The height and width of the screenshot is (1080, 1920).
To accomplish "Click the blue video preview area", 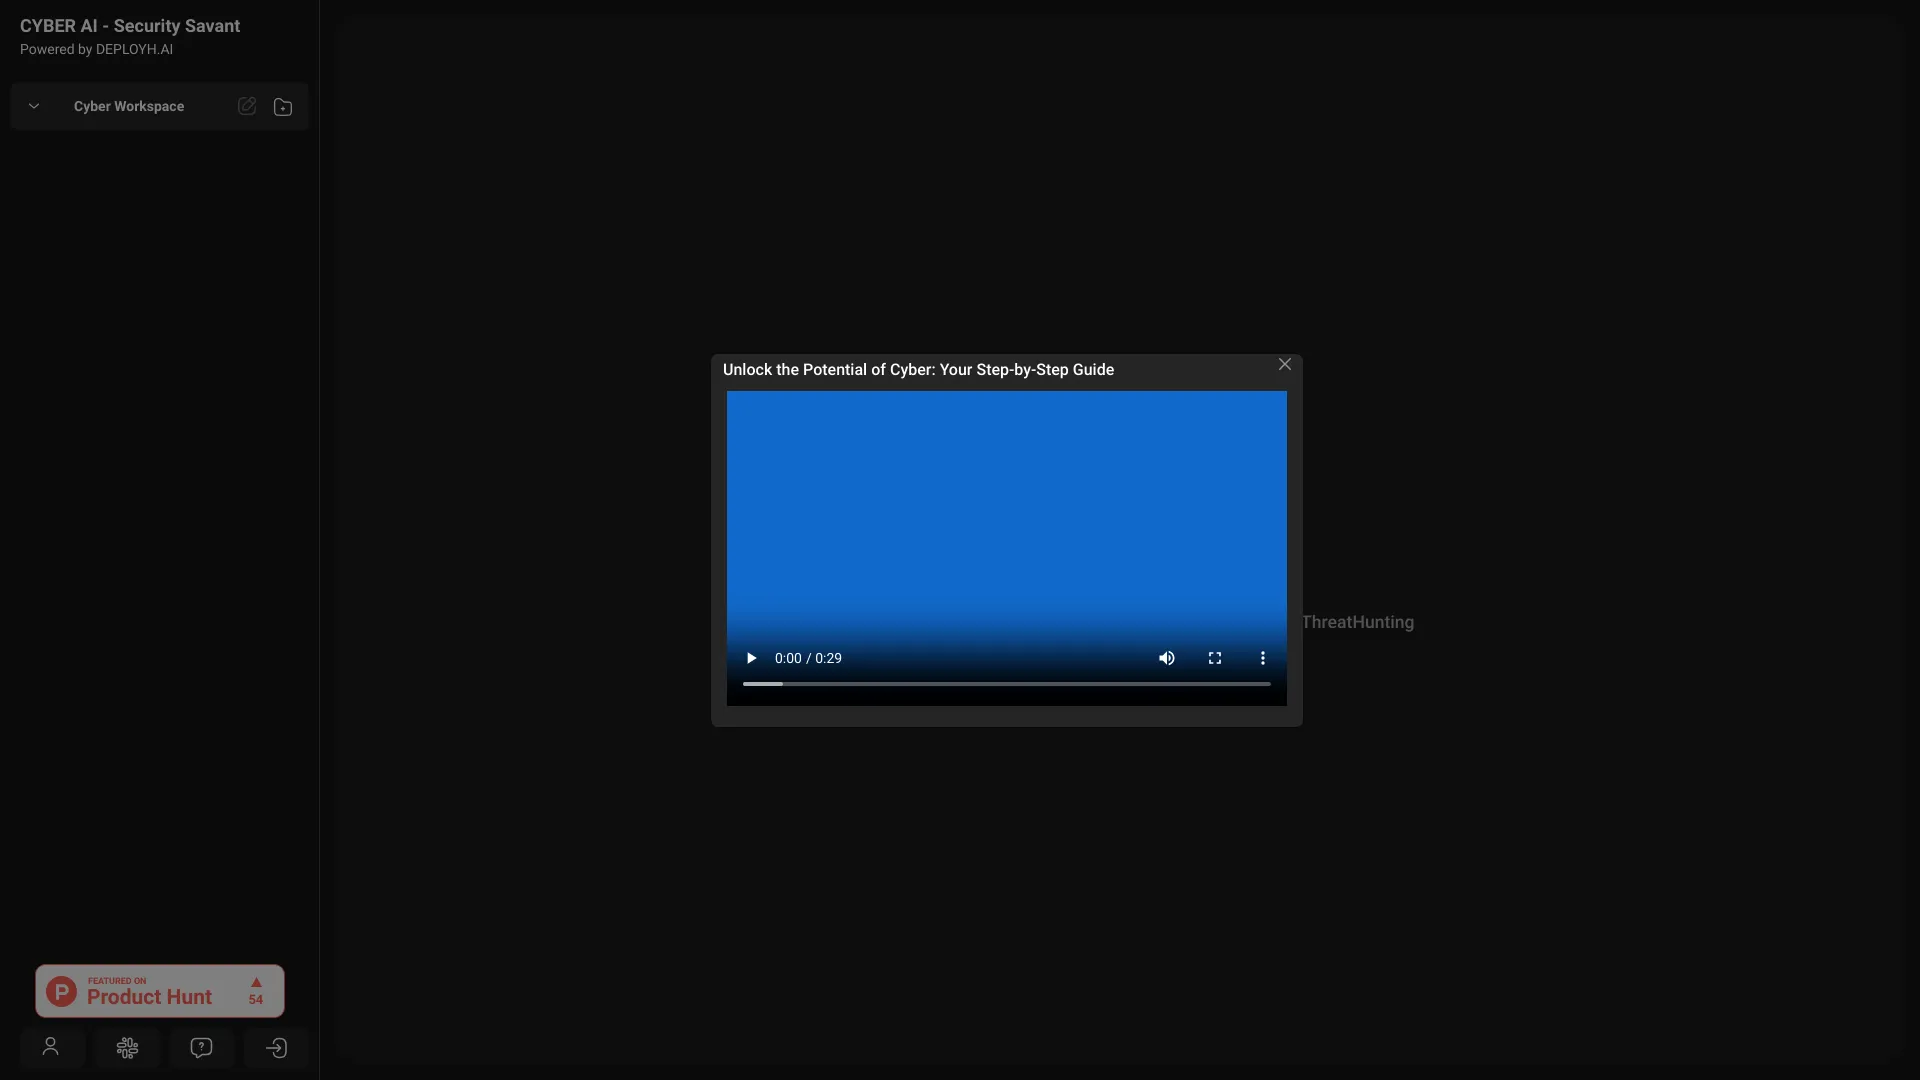I will [1006, 500].
